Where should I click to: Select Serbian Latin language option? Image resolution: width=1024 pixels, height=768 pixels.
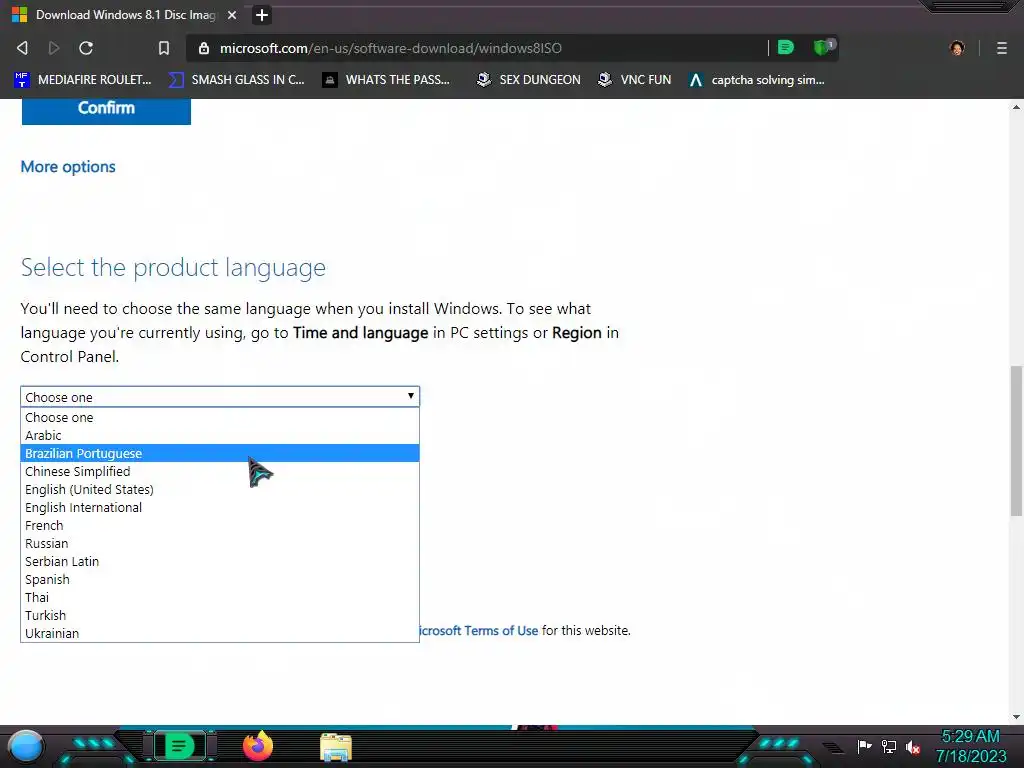coord(219,561)
